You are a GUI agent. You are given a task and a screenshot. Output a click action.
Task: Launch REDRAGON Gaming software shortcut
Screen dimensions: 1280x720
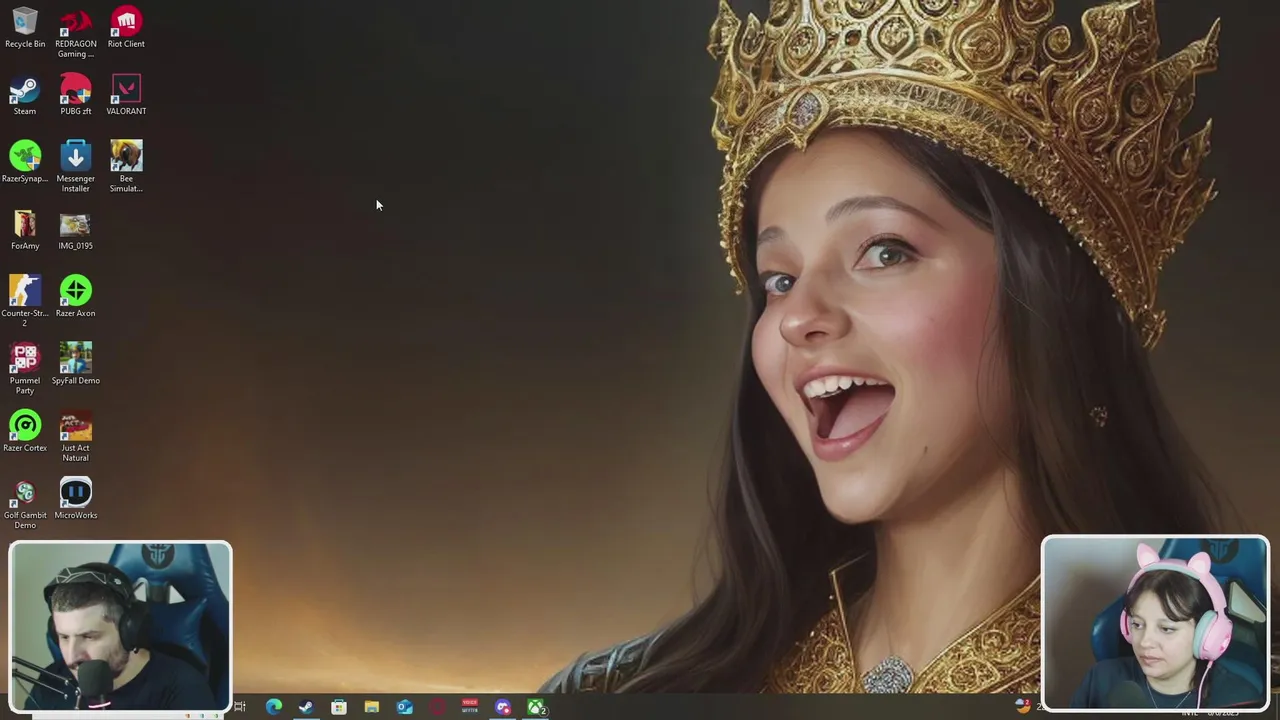(76, 32)
